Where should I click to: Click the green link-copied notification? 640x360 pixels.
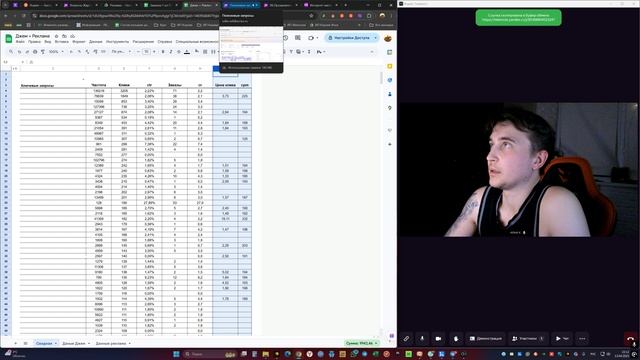(518, 18)
